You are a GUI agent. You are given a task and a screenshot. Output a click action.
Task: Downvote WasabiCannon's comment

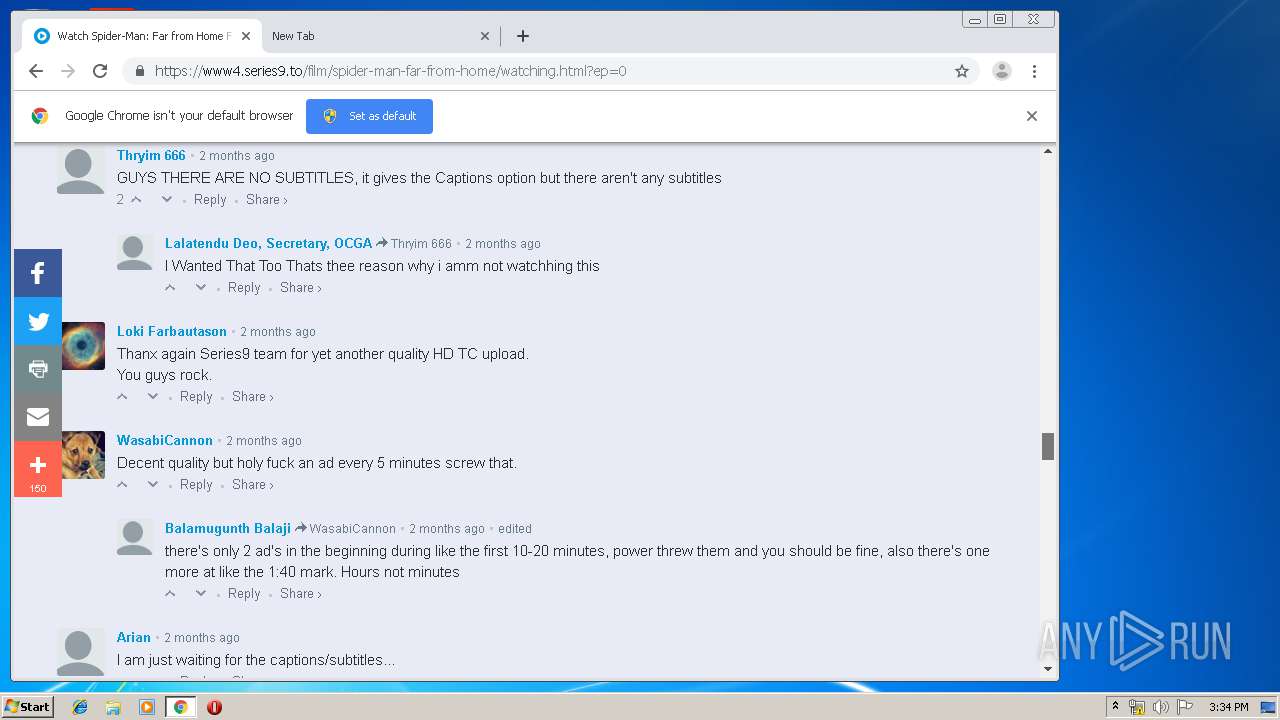click(x=153, y=485)
